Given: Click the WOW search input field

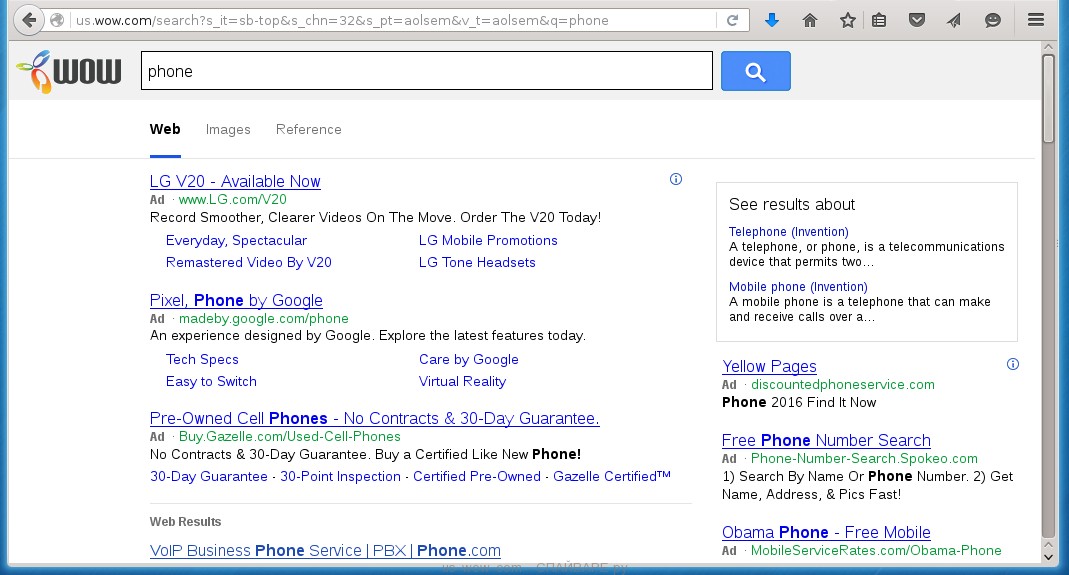Looking at the screenshot, I should 426,71.
